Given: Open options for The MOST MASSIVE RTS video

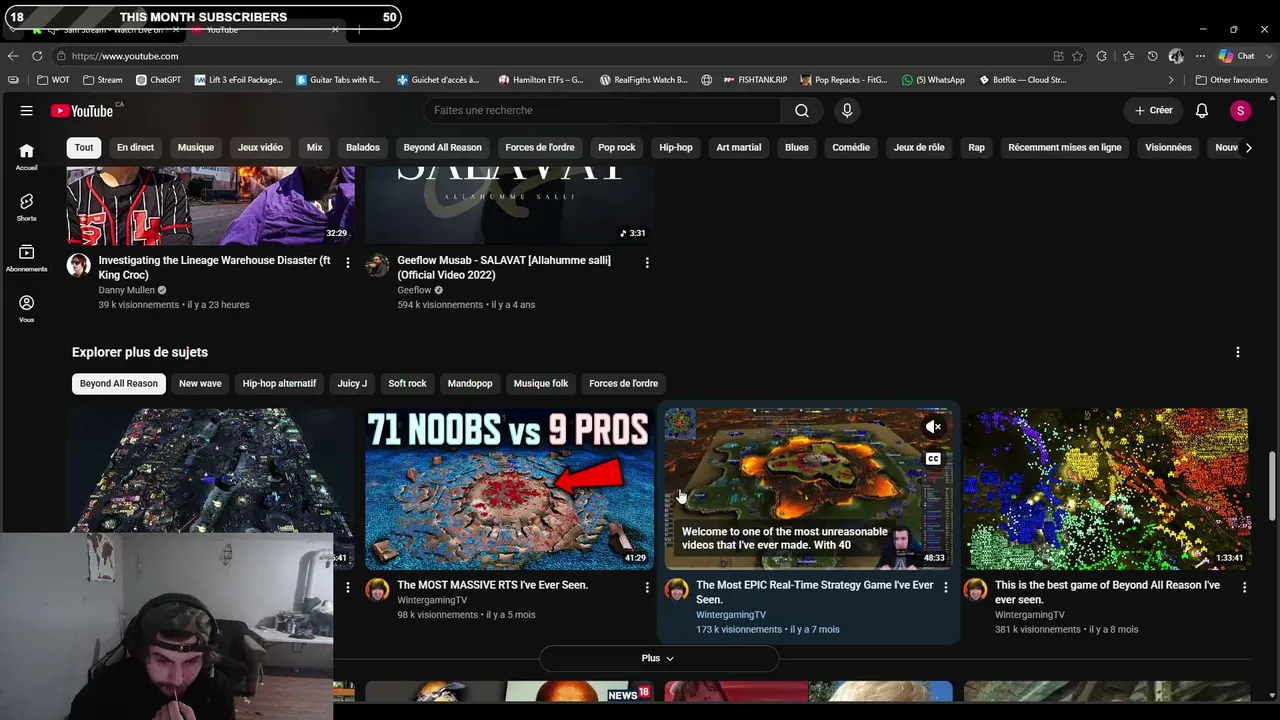Looking at the screenshot, I should coord(647,587).
